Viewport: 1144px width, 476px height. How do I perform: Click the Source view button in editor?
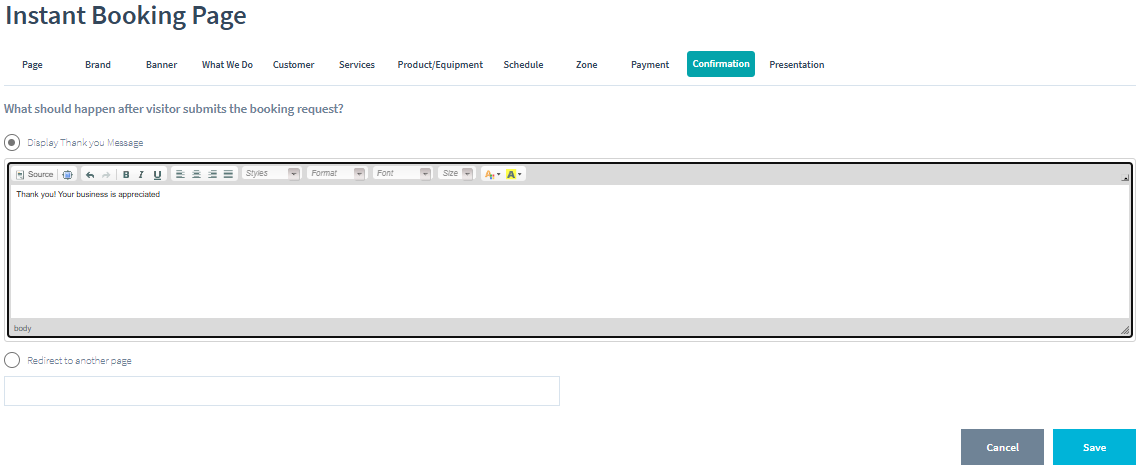[x=35, y=174]
